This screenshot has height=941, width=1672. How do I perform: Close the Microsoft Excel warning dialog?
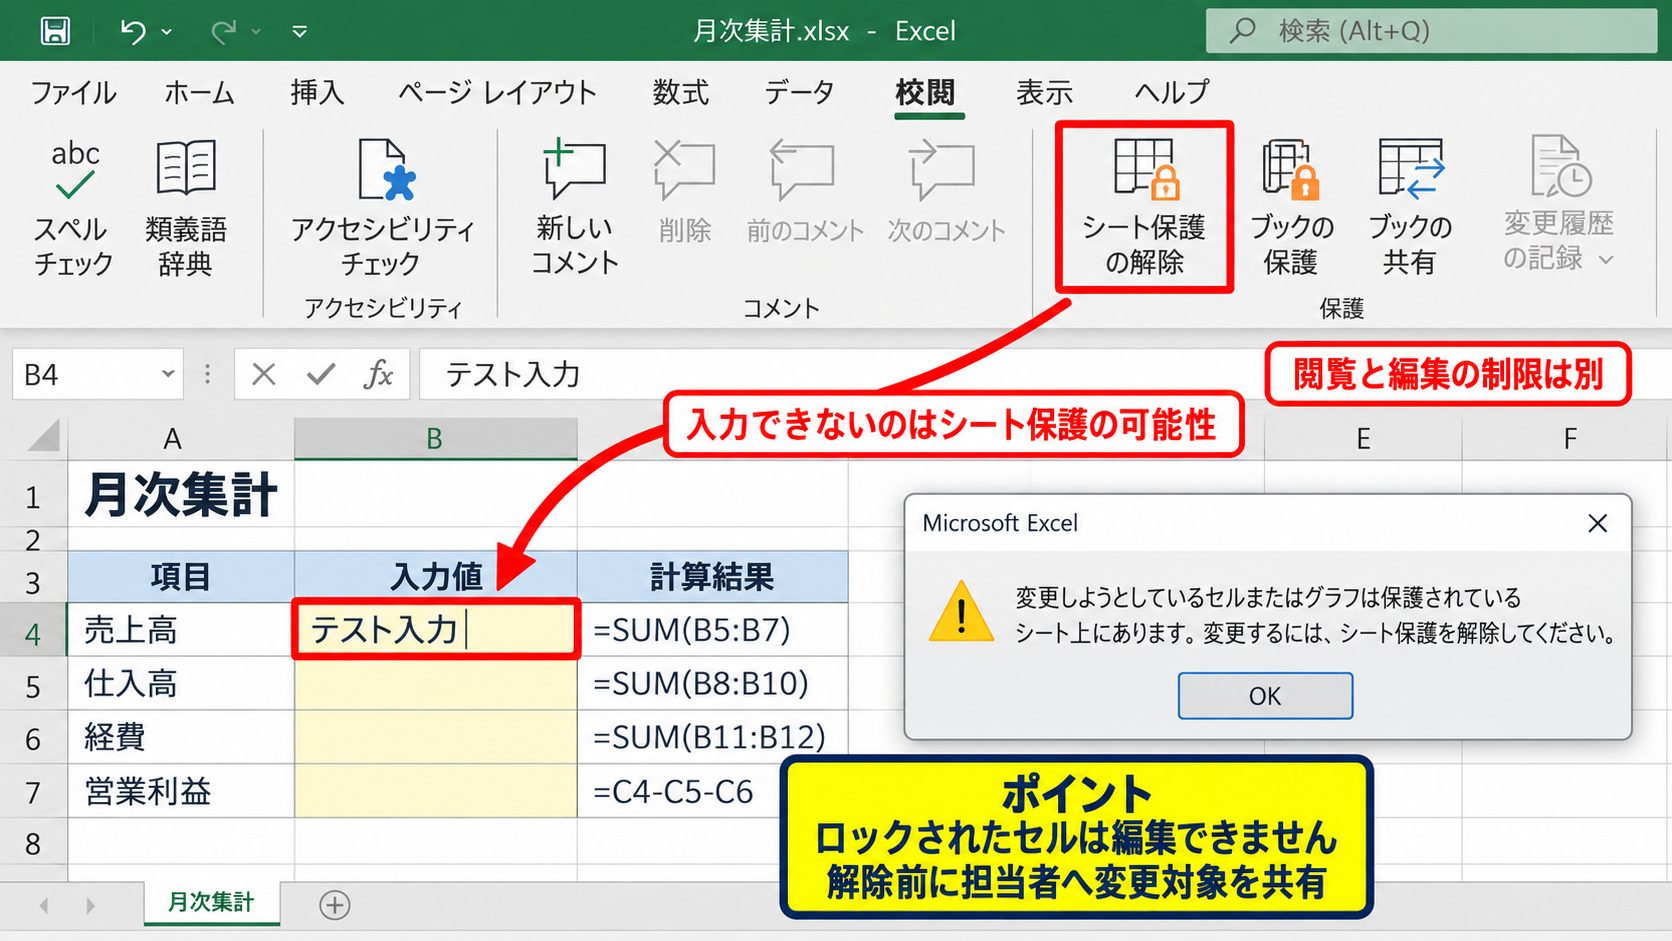1597,523
